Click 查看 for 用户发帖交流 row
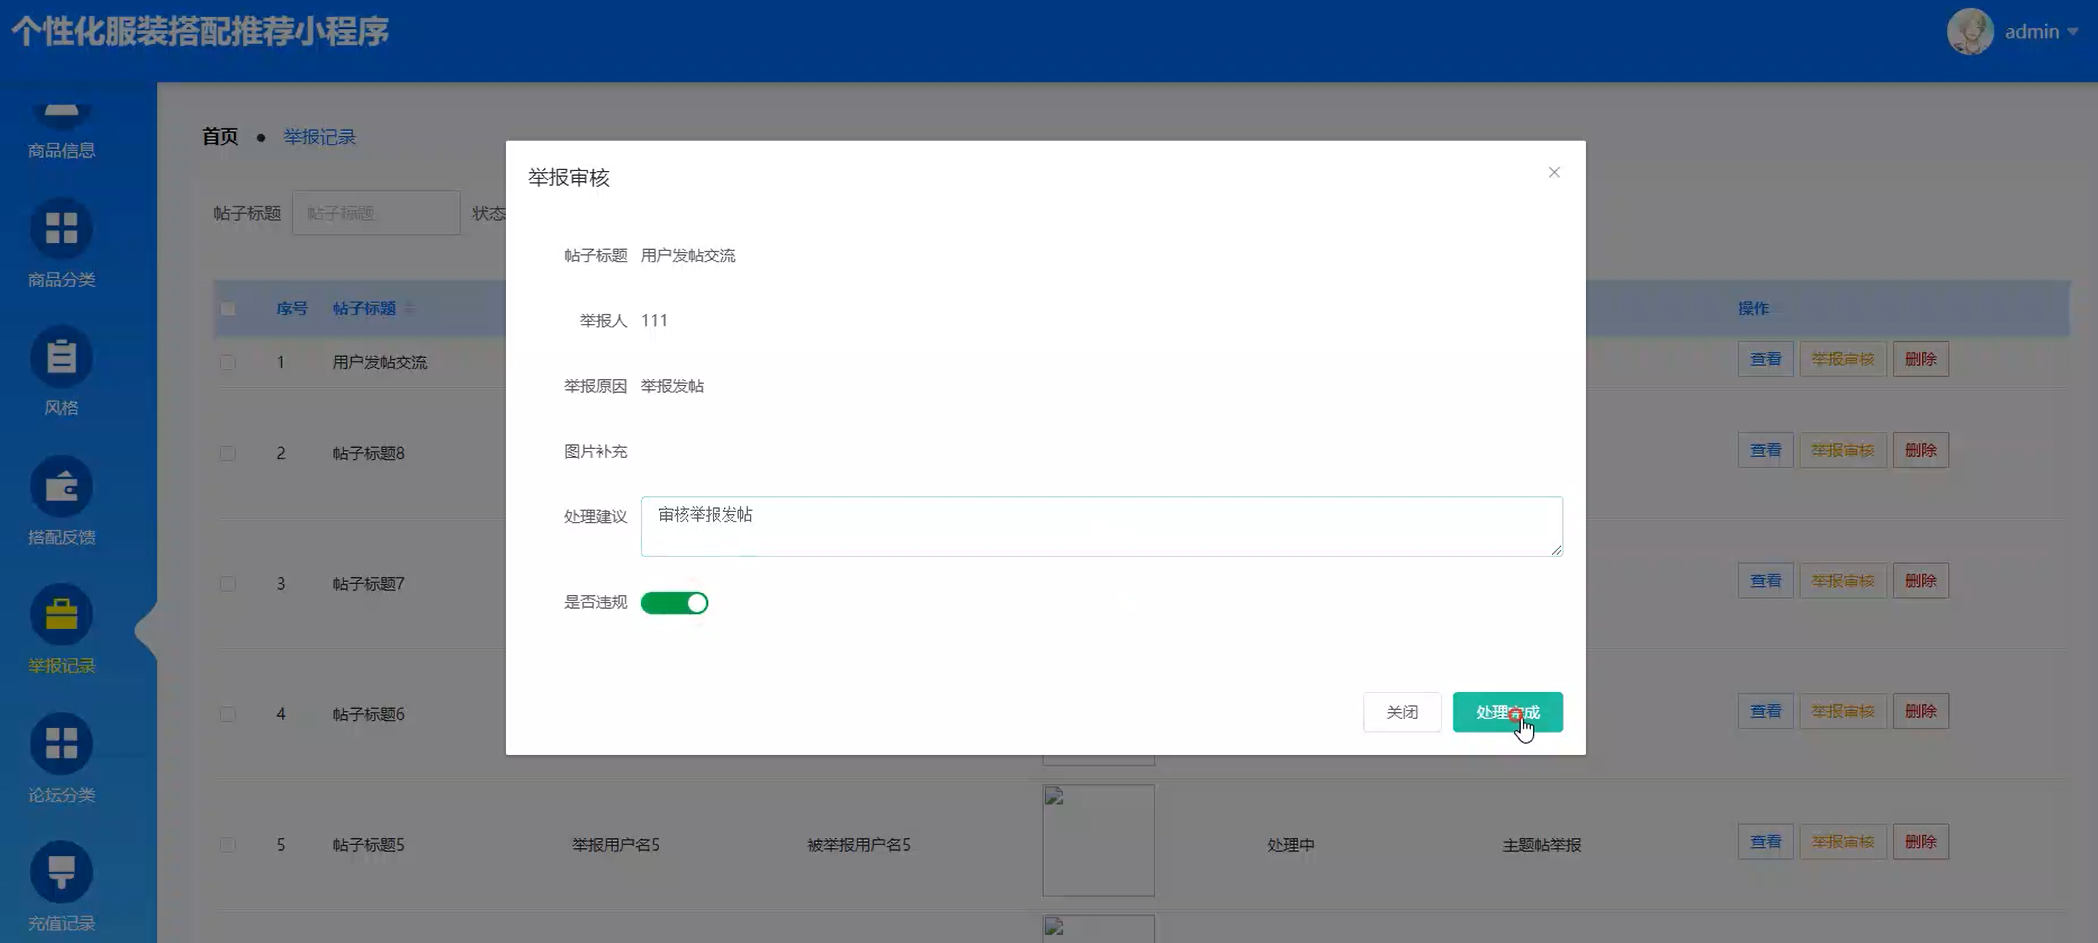Image resolution: width=2098 pixels, height=943 pixels. 1765,359
